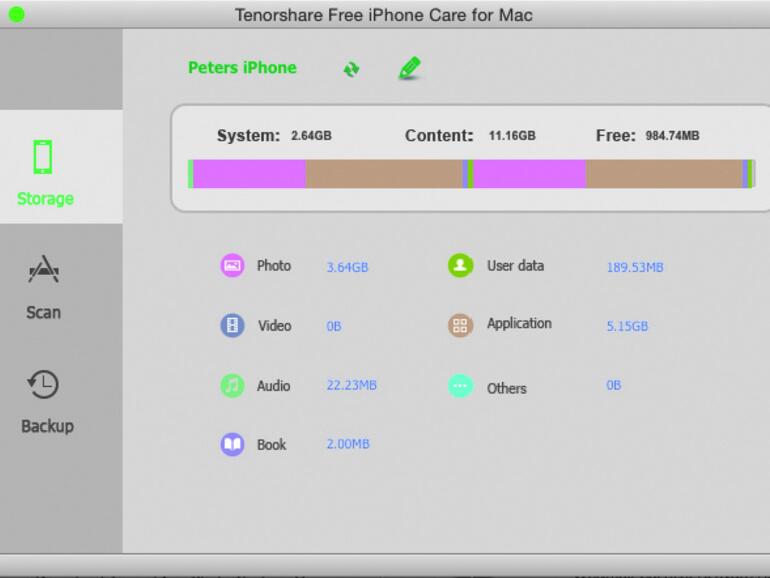Click the green Audio music-note icon
The image size is (770, 578).
click(x=232, y=385)
